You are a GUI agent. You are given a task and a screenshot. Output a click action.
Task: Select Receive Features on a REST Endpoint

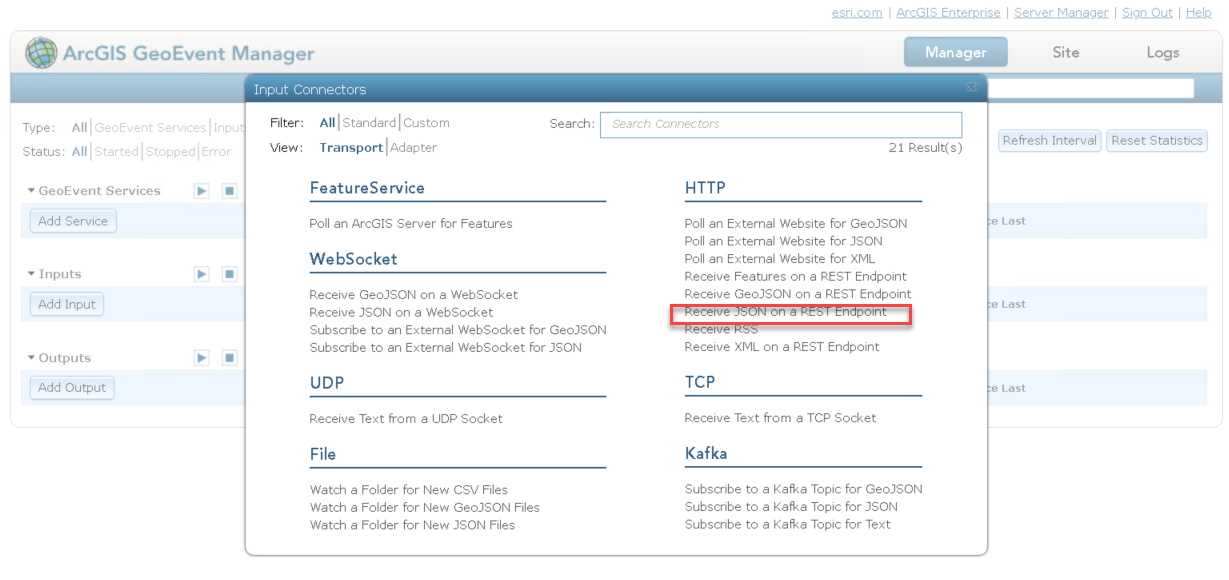click(x=795, y=276)
